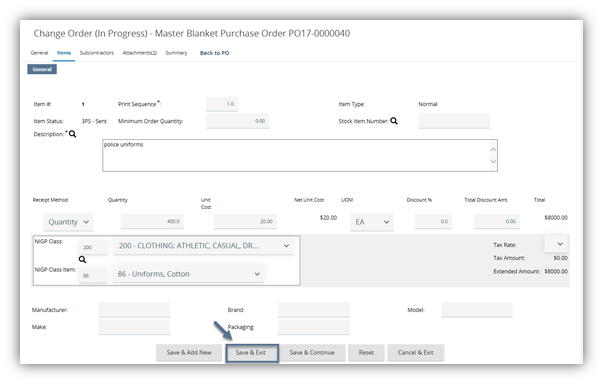Click the Stock Item Number input field
Viewport: 603px width, 384px height.
(x=454, y=121)
